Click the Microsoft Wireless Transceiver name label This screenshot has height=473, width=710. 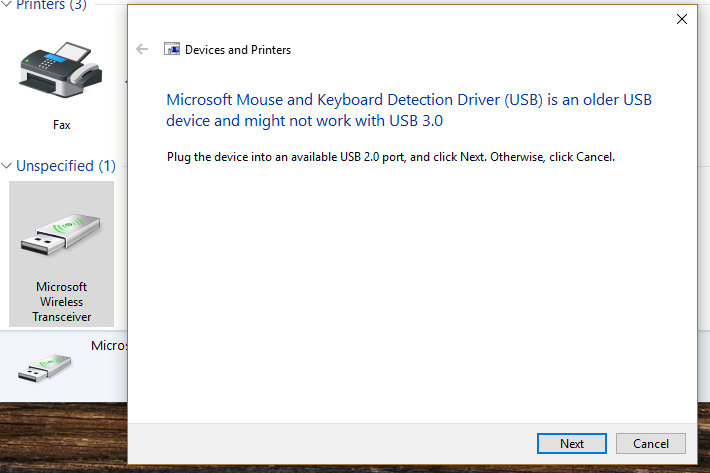click(x=62, y=302)
